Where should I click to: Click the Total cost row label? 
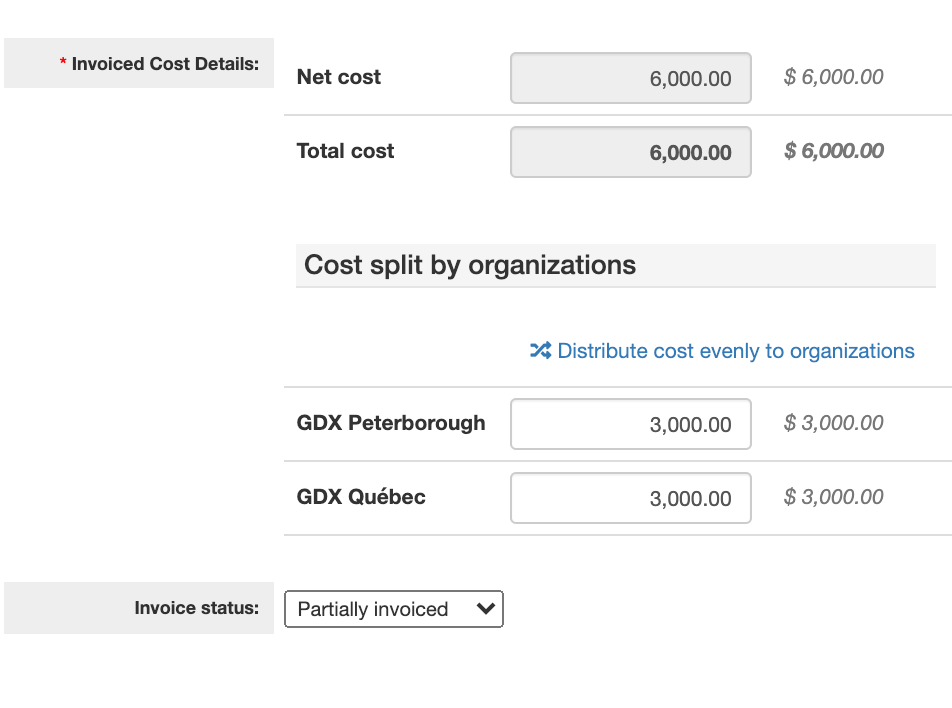tap(345, 151)
